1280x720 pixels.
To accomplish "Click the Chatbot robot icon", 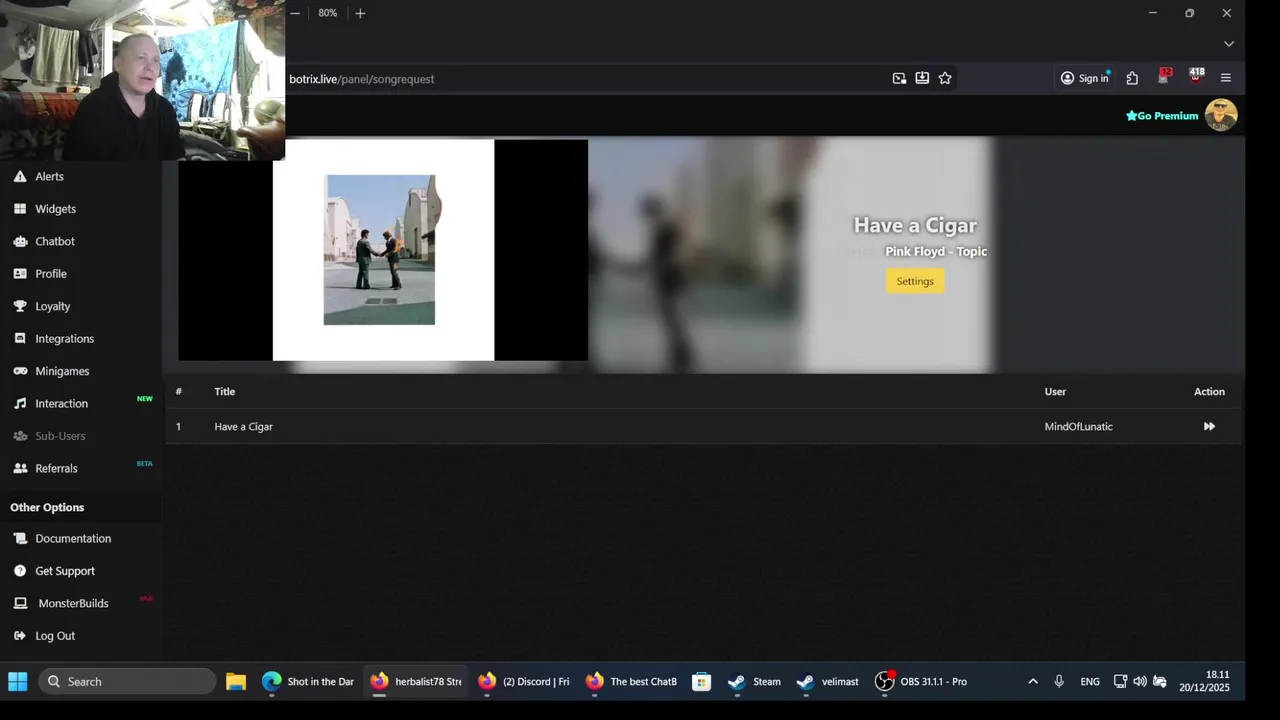I will point(20,241).
